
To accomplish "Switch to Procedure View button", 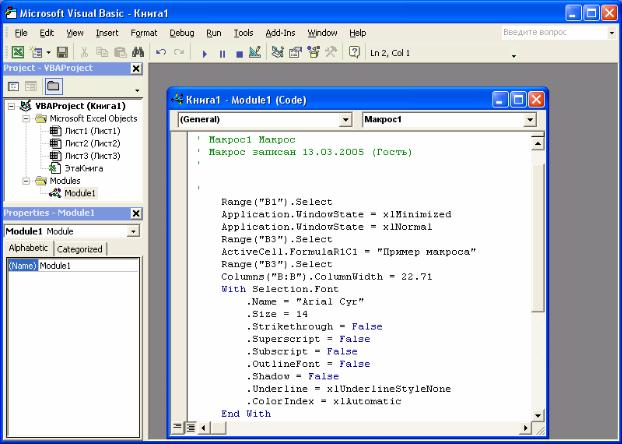I will click(177, 427).
